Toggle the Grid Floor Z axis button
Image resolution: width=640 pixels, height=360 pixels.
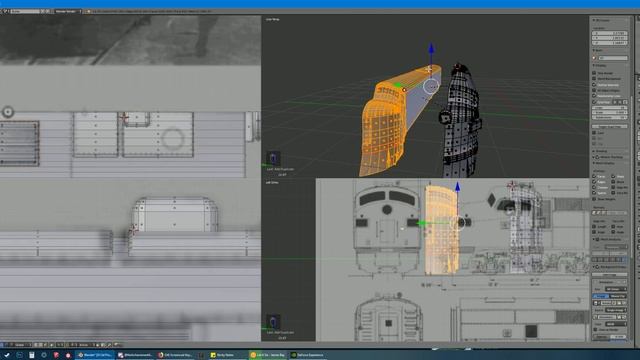pos(625,102)
